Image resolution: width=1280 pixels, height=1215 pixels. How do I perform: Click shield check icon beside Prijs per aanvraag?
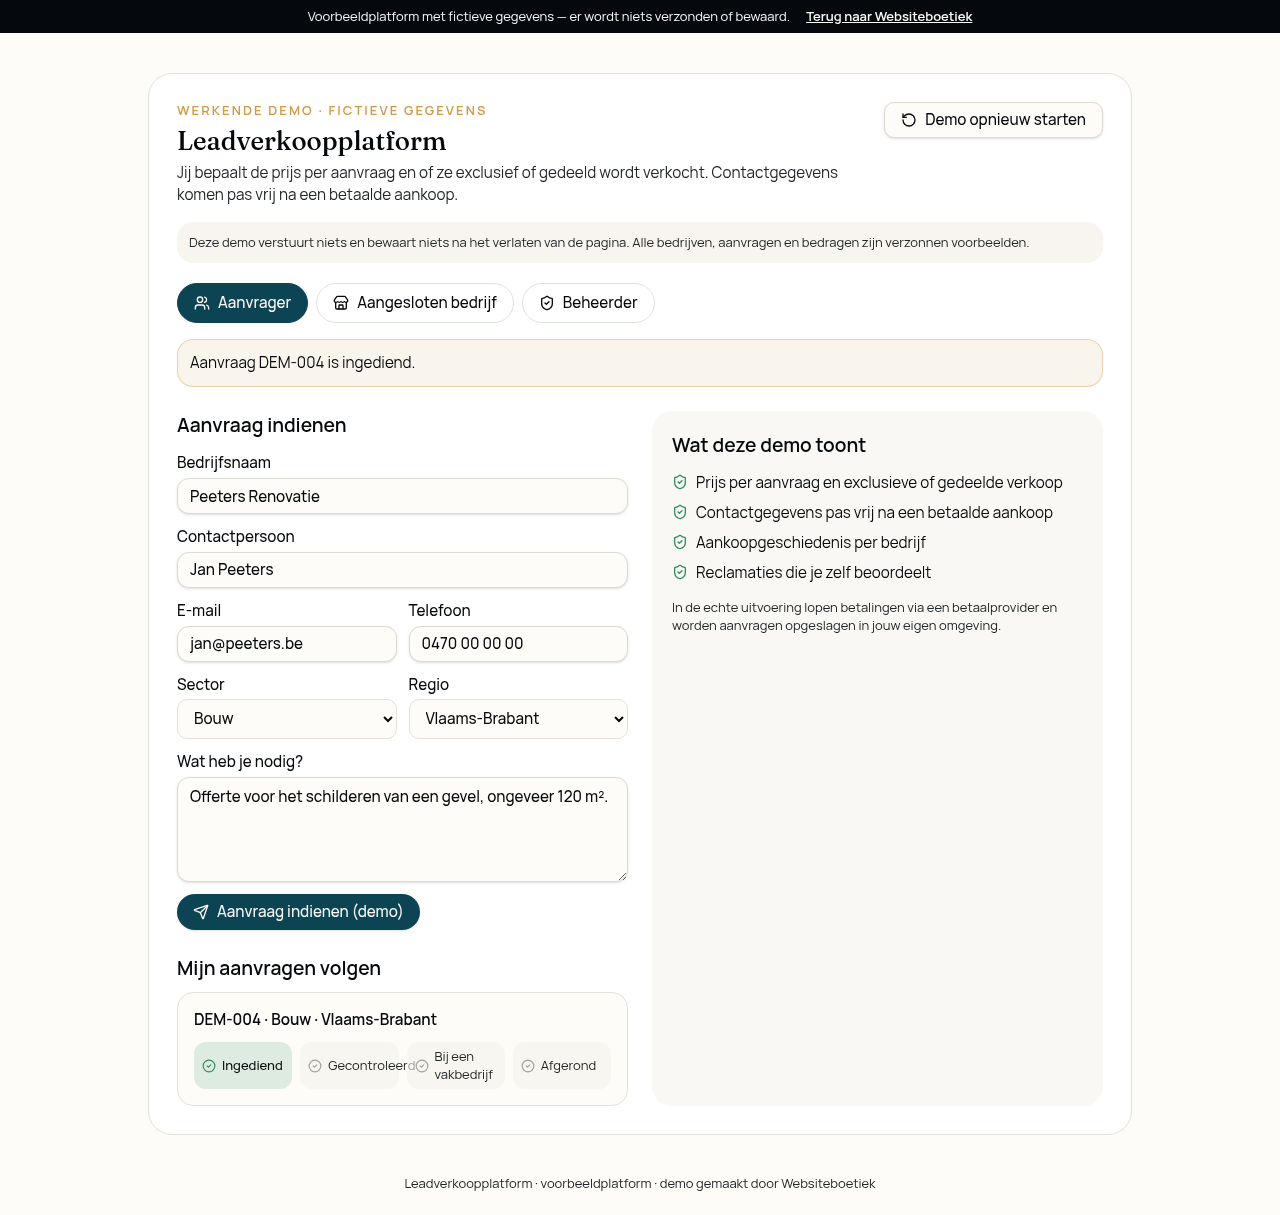(680, 482)
